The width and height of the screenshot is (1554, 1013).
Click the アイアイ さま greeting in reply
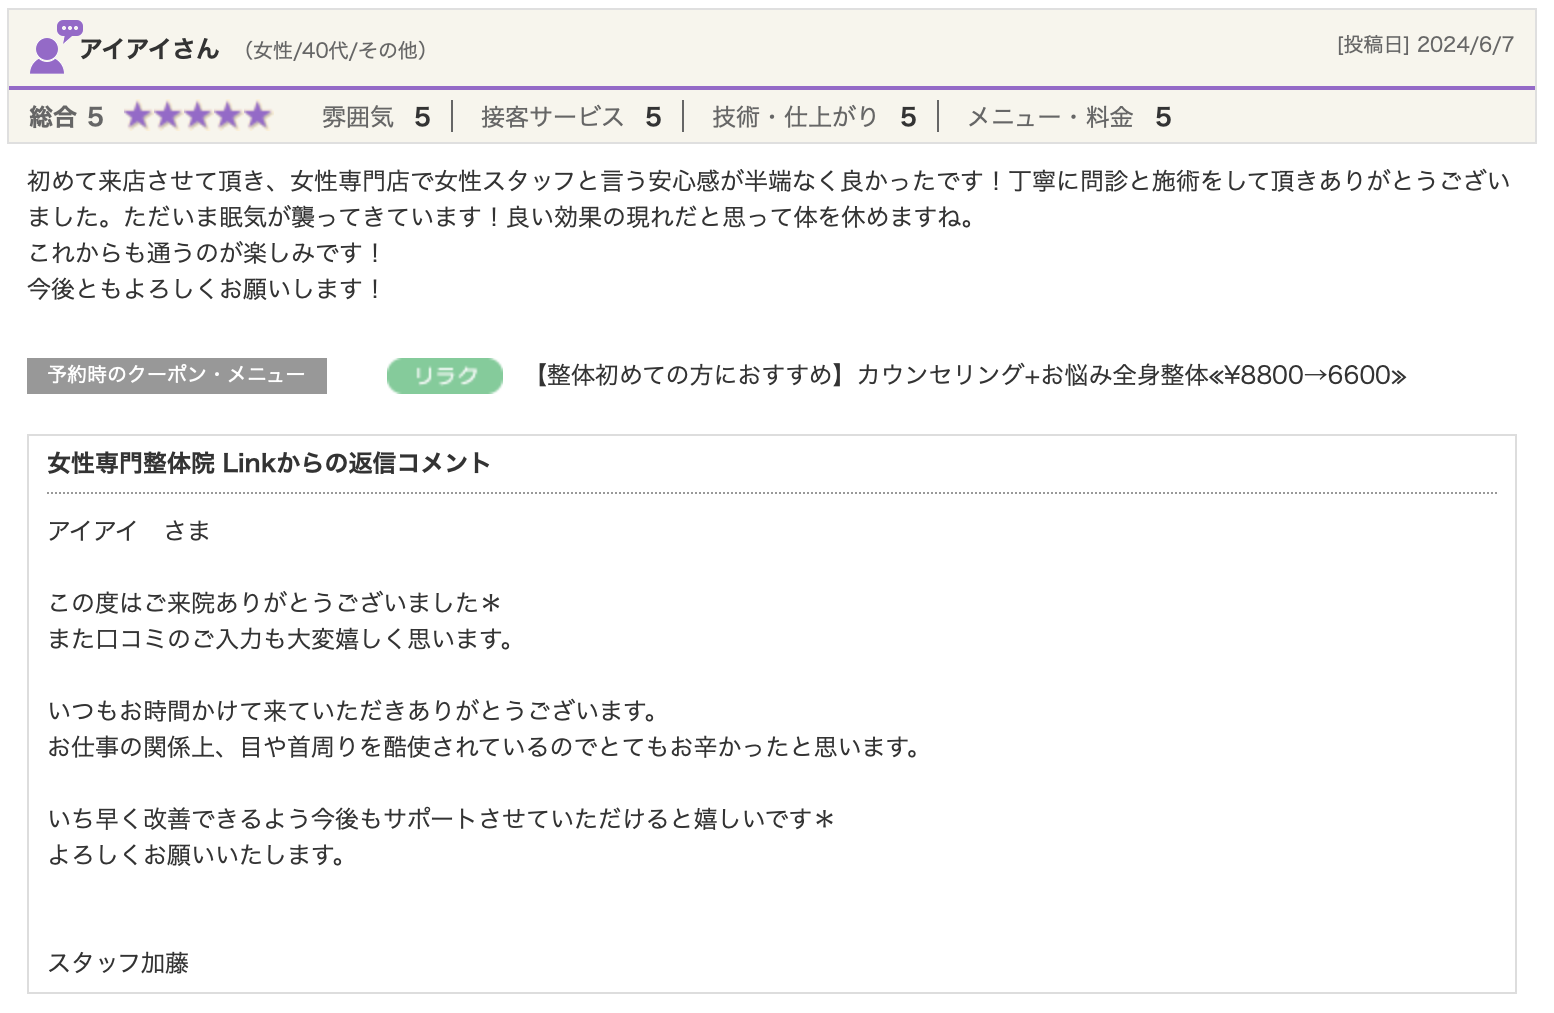pyautogui.click(x=128, y=530)
